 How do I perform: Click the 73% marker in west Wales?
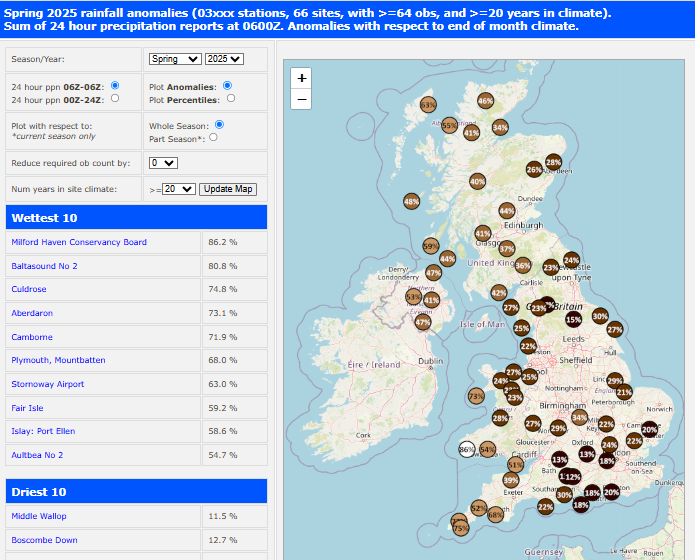pos(476,396)
